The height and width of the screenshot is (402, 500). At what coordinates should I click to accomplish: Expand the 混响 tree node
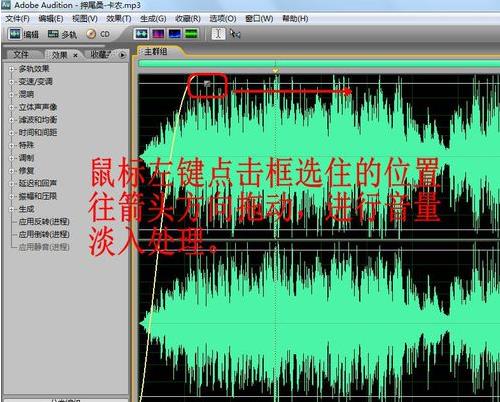[11, 95]
